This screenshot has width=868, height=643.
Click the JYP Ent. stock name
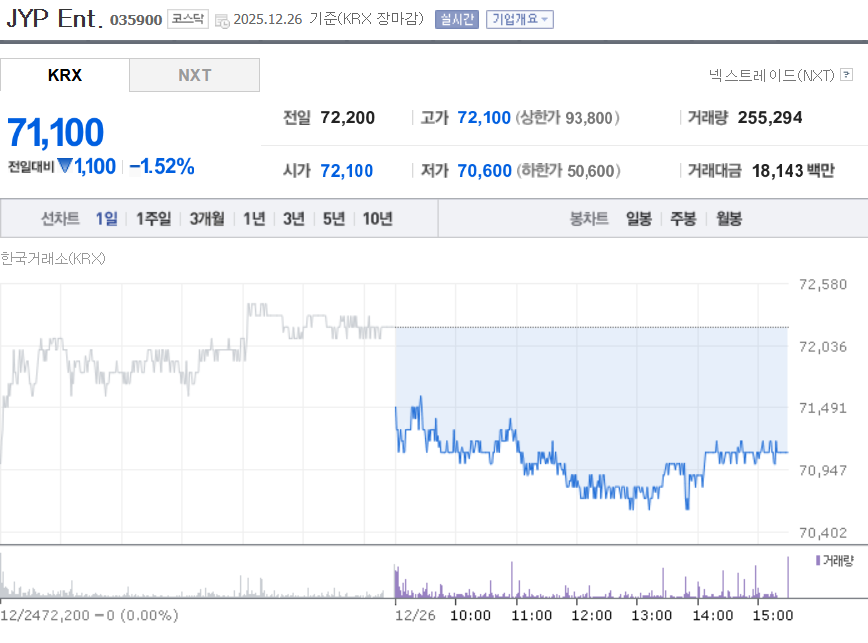click(54, 18)
